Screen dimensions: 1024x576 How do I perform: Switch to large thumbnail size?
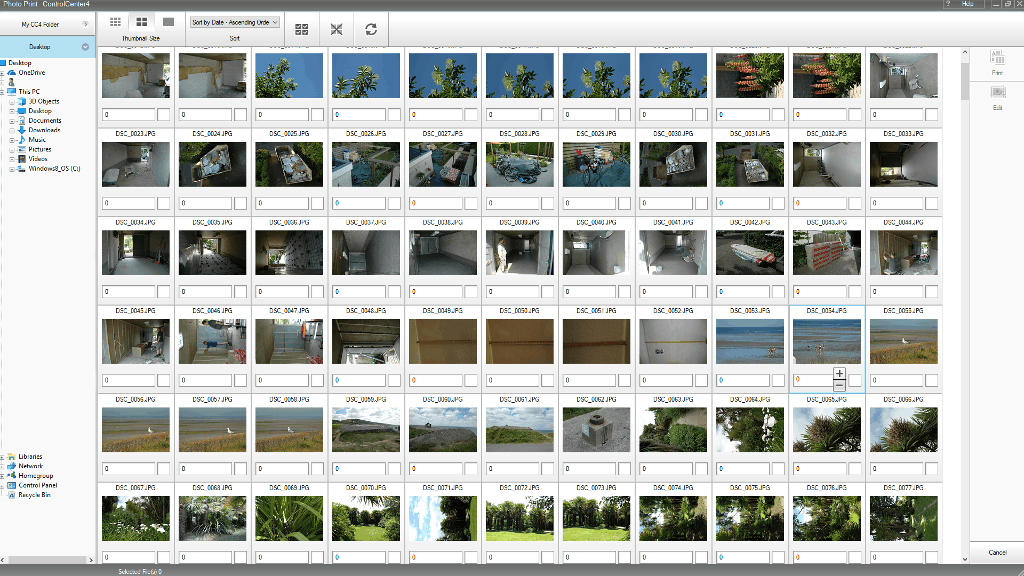168,22
